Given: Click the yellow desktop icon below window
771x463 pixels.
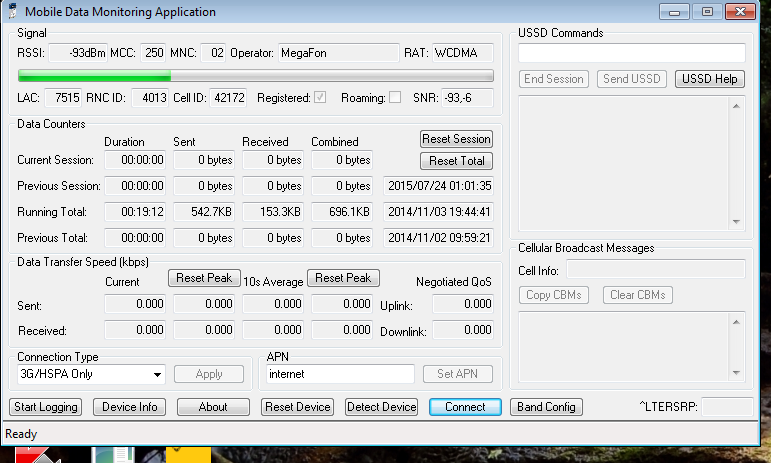Looking at the screenshot, I should pos(188,455).
